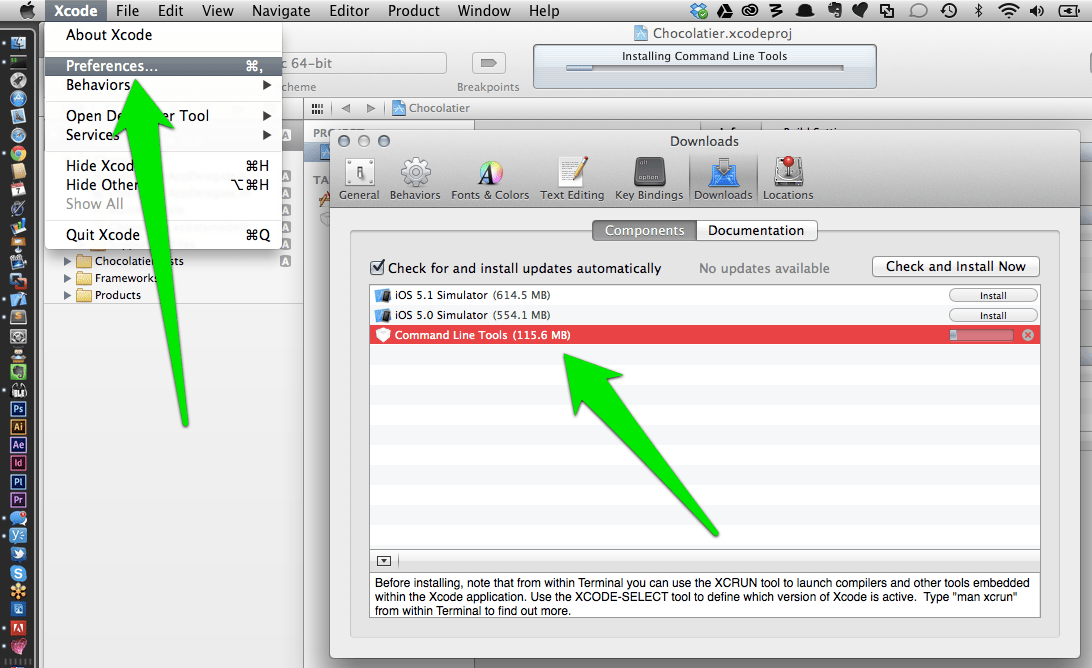This screenshot has width=1092, height=668.
Task: Click the 64-bit scheme selector field
Action: 364,63
